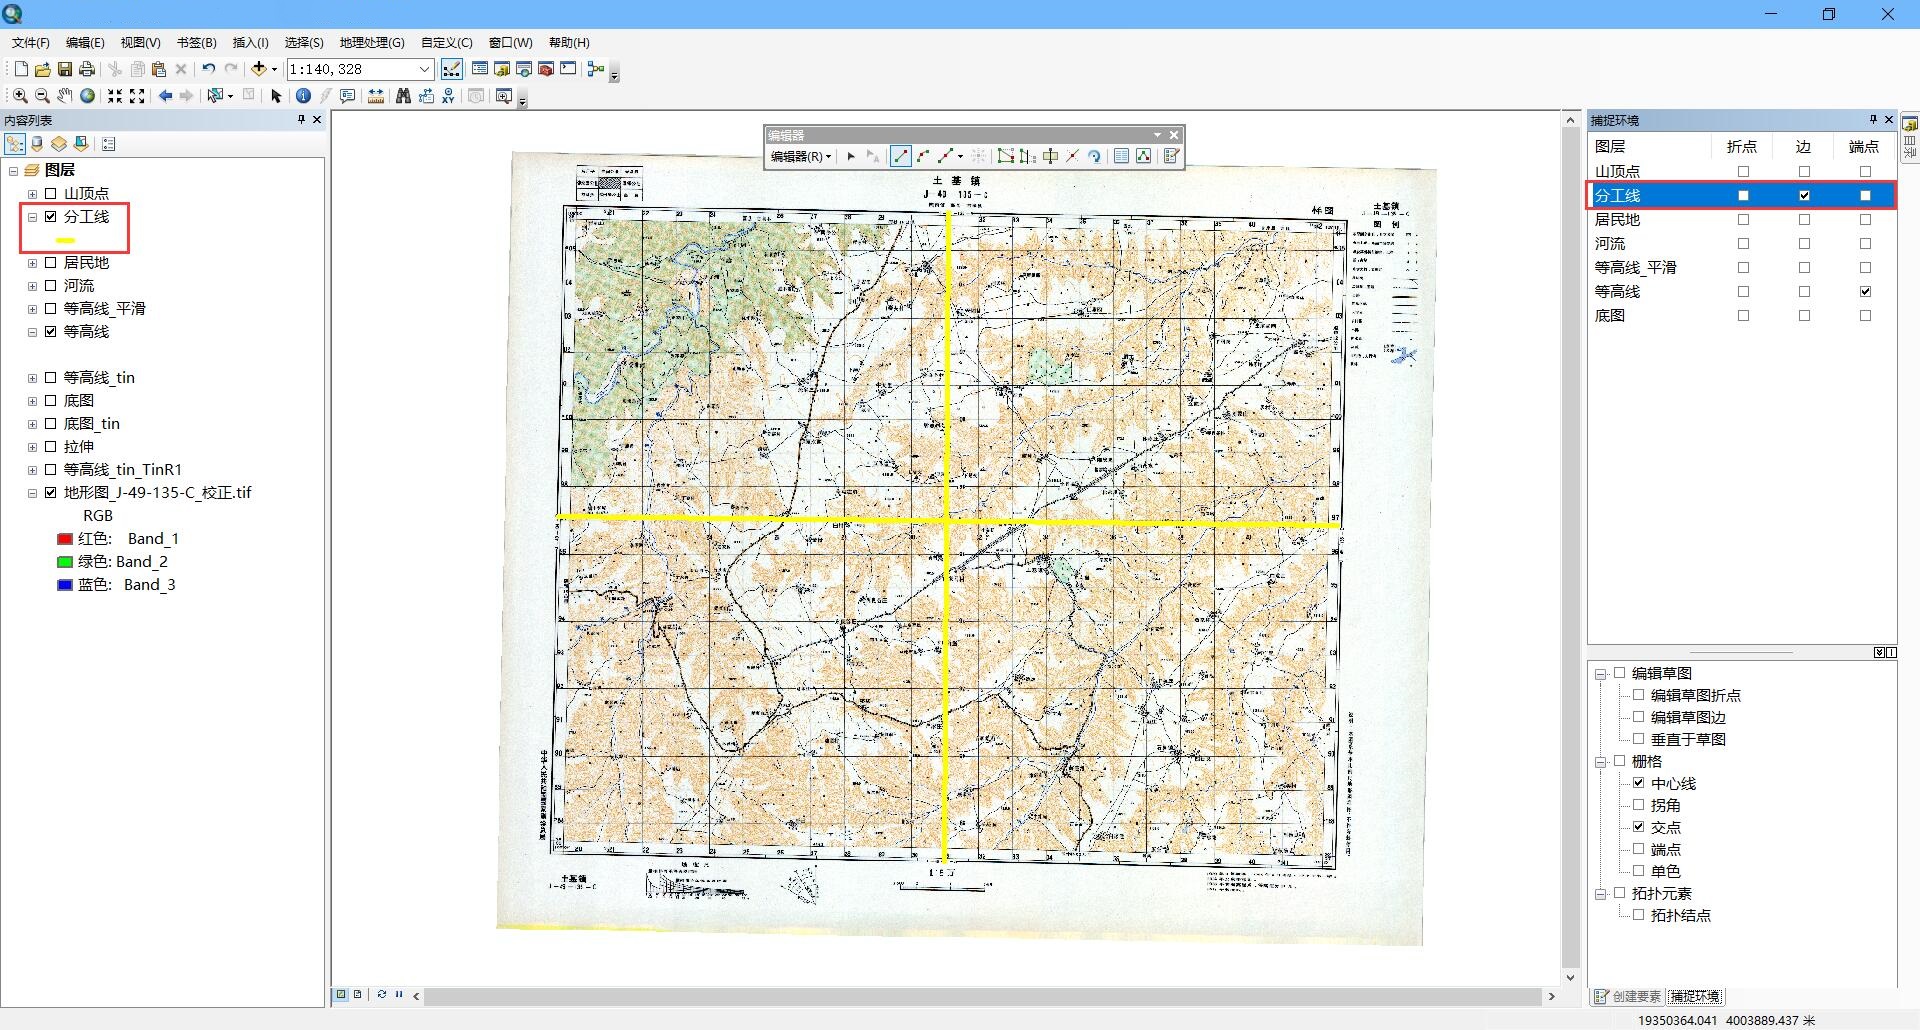Select the Measure tool
Image resolution: width=1920 pixels, height=1030 pixels.
[375, 96]
